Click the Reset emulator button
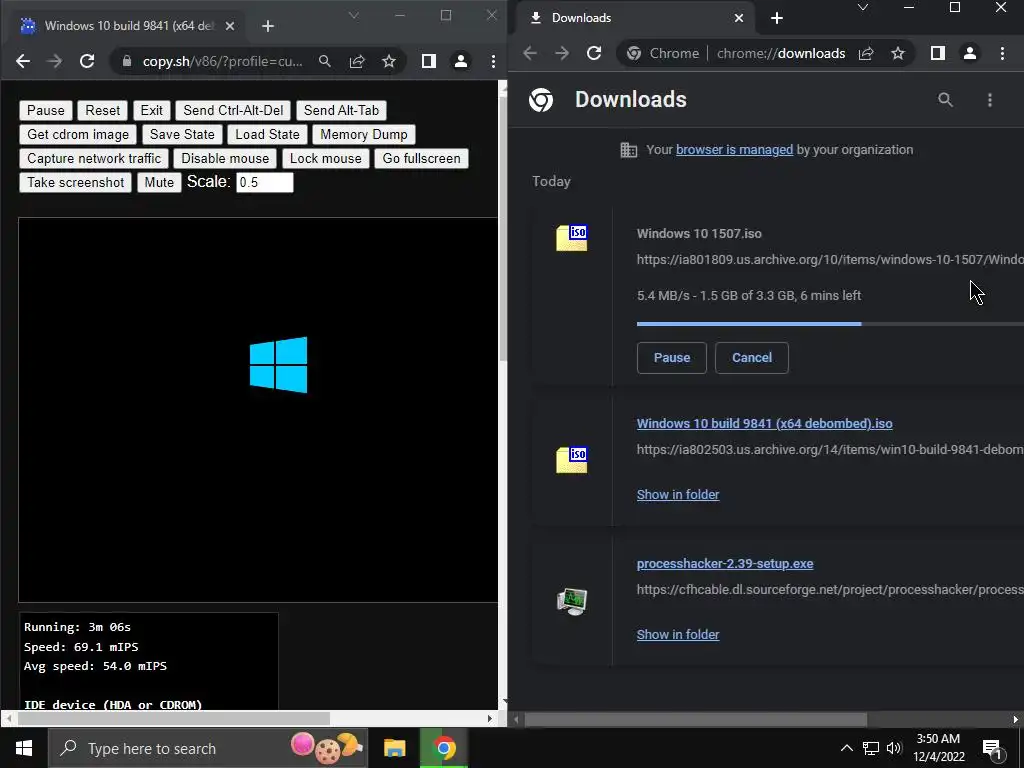The height and width of the screenshot is (768, 1024). pos(103,110)
